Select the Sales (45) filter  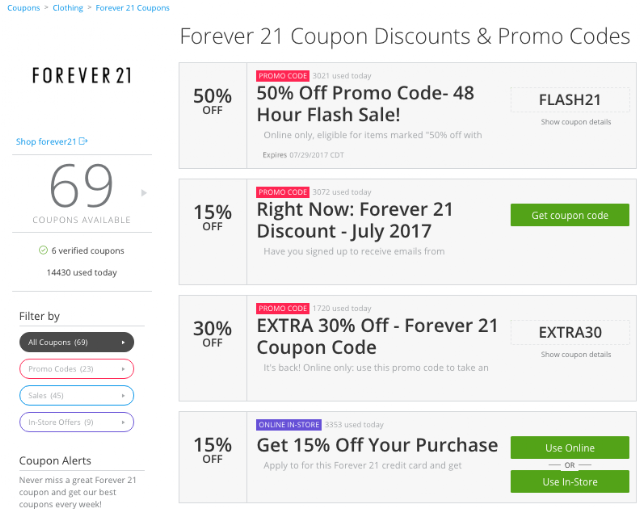(75, 395)
